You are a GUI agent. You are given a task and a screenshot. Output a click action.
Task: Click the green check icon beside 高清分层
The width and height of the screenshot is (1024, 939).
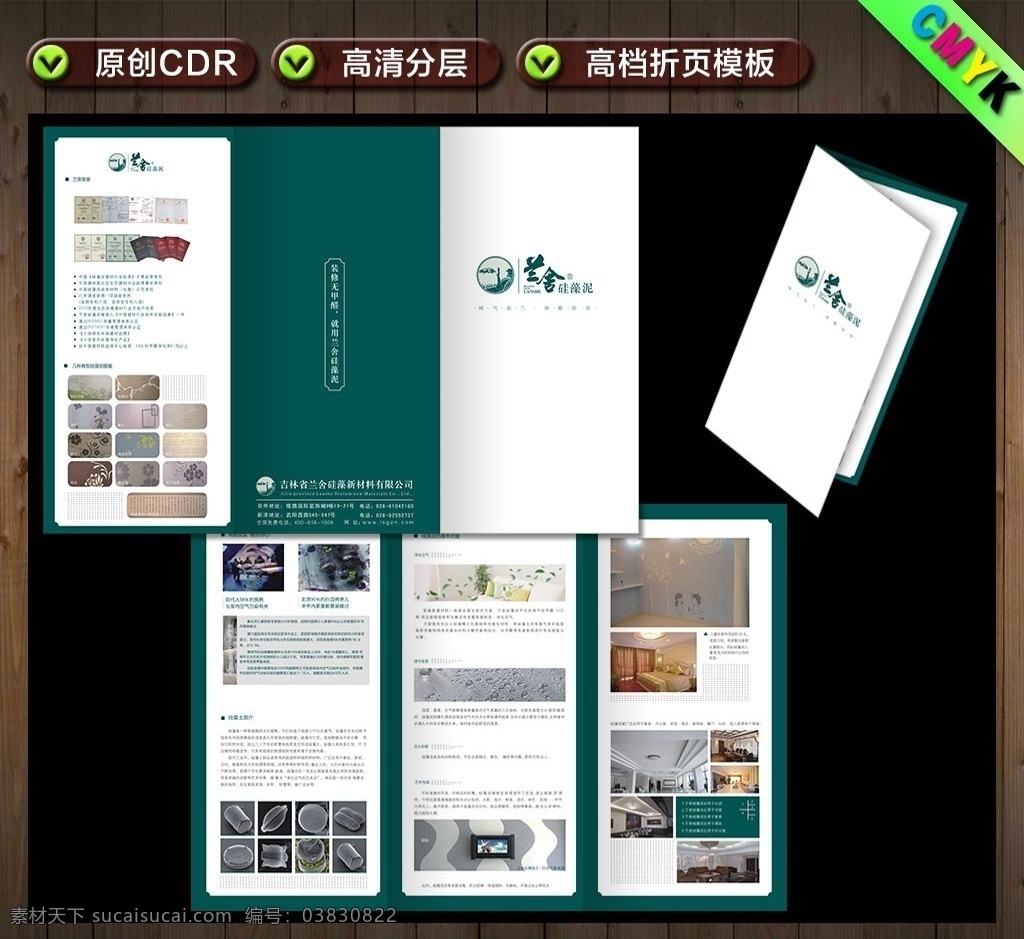pos(297,63)
